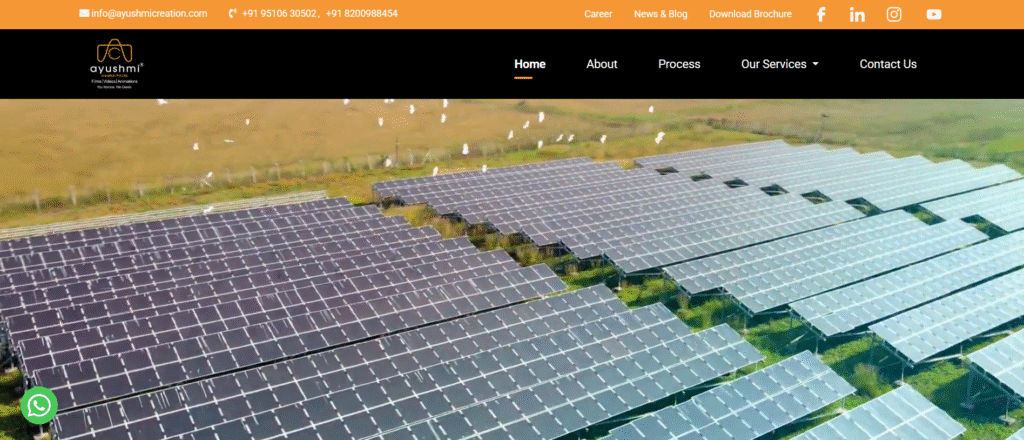Open the Contact Us menu item
Screen dimensions: 1024x440
(888, 64)
